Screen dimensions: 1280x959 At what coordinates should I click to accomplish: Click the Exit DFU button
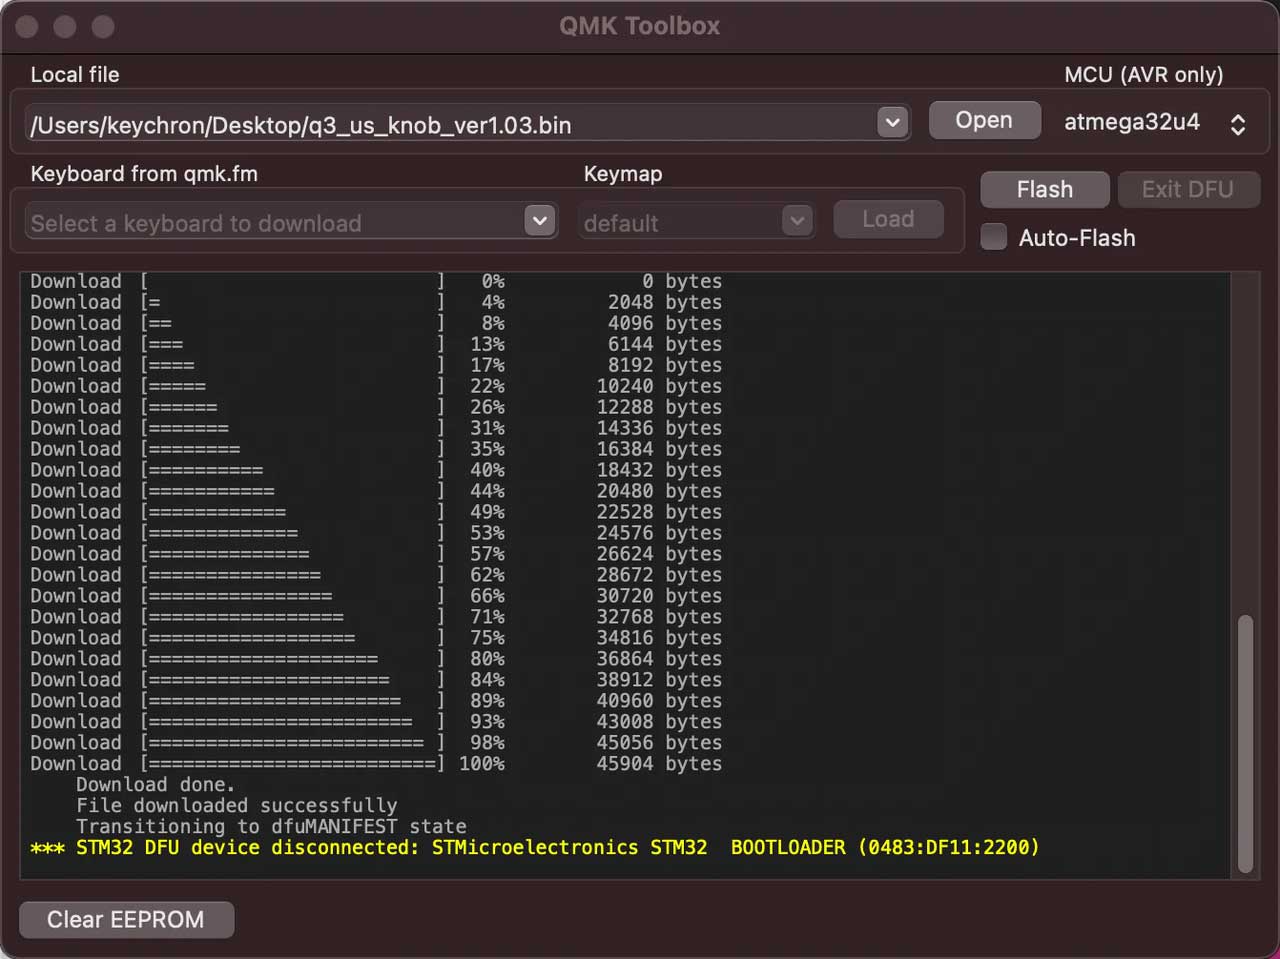pos(1187,189)
